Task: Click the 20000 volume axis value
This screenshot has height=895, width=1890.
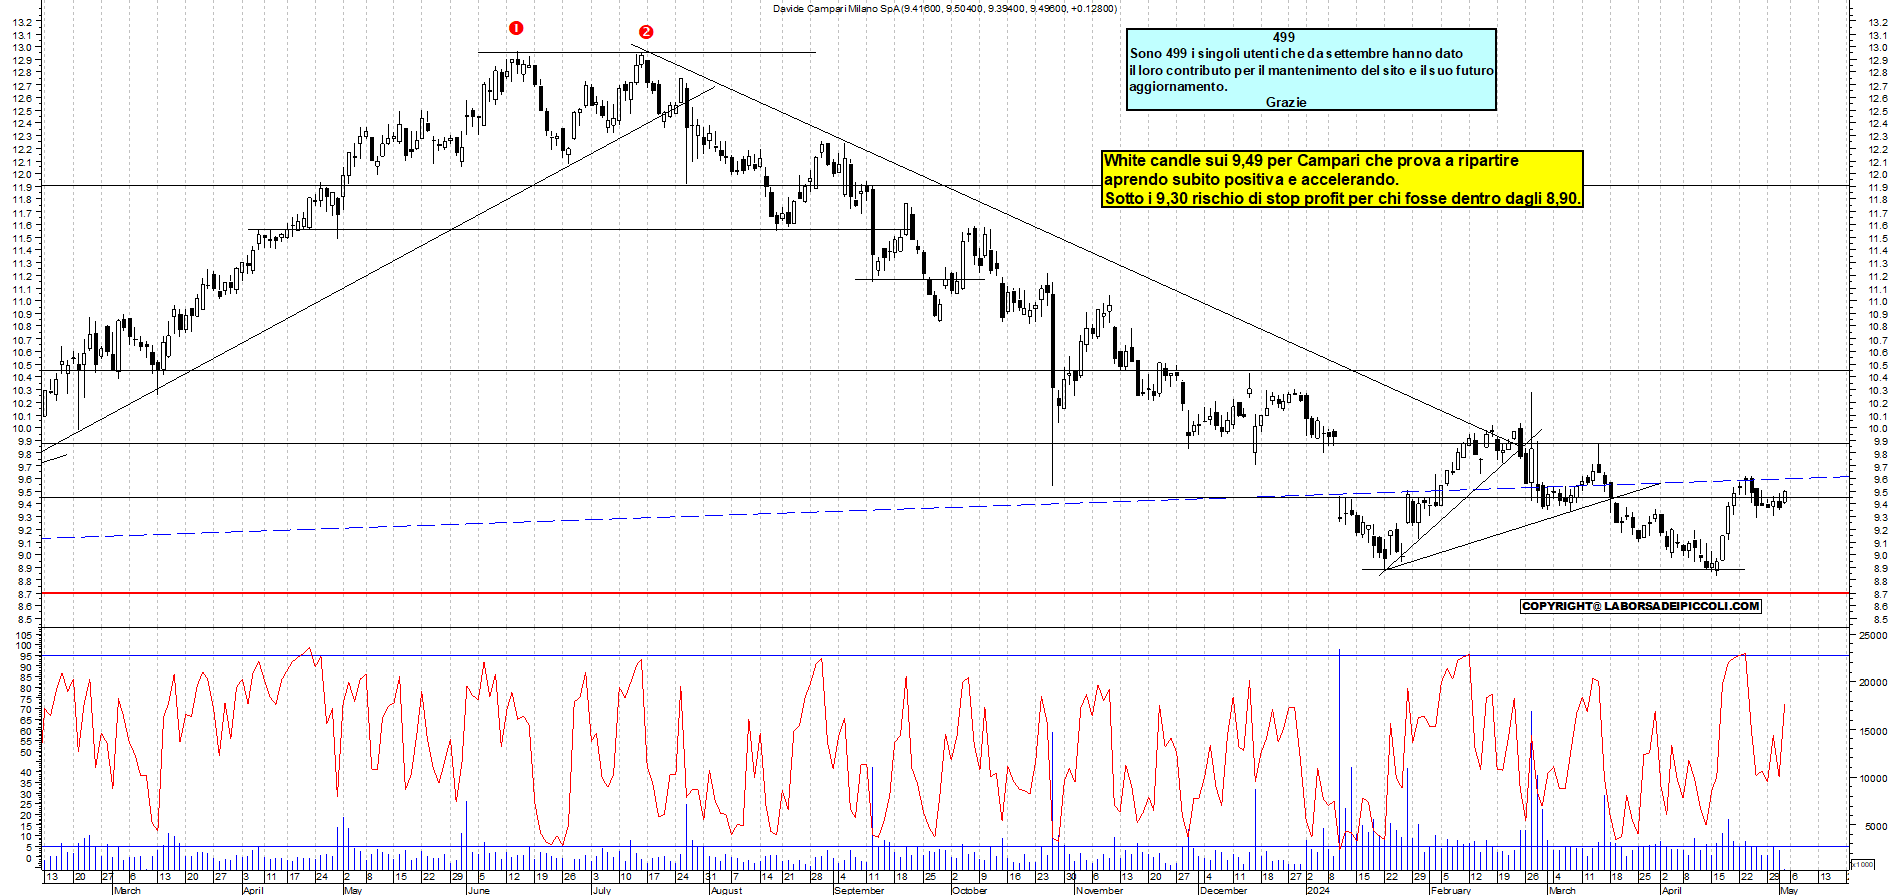Action: pos(1873,683)
